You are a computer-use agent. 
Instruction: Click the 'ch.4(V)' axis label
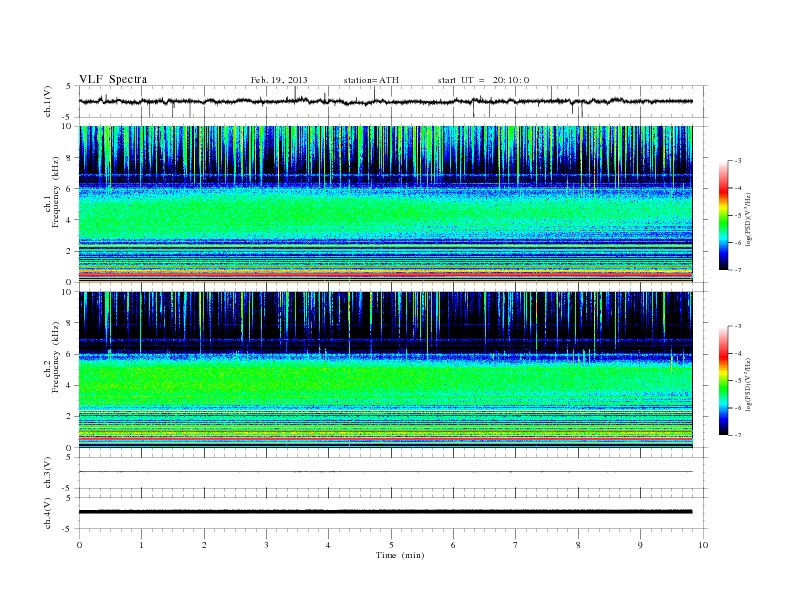pos(48,513)
